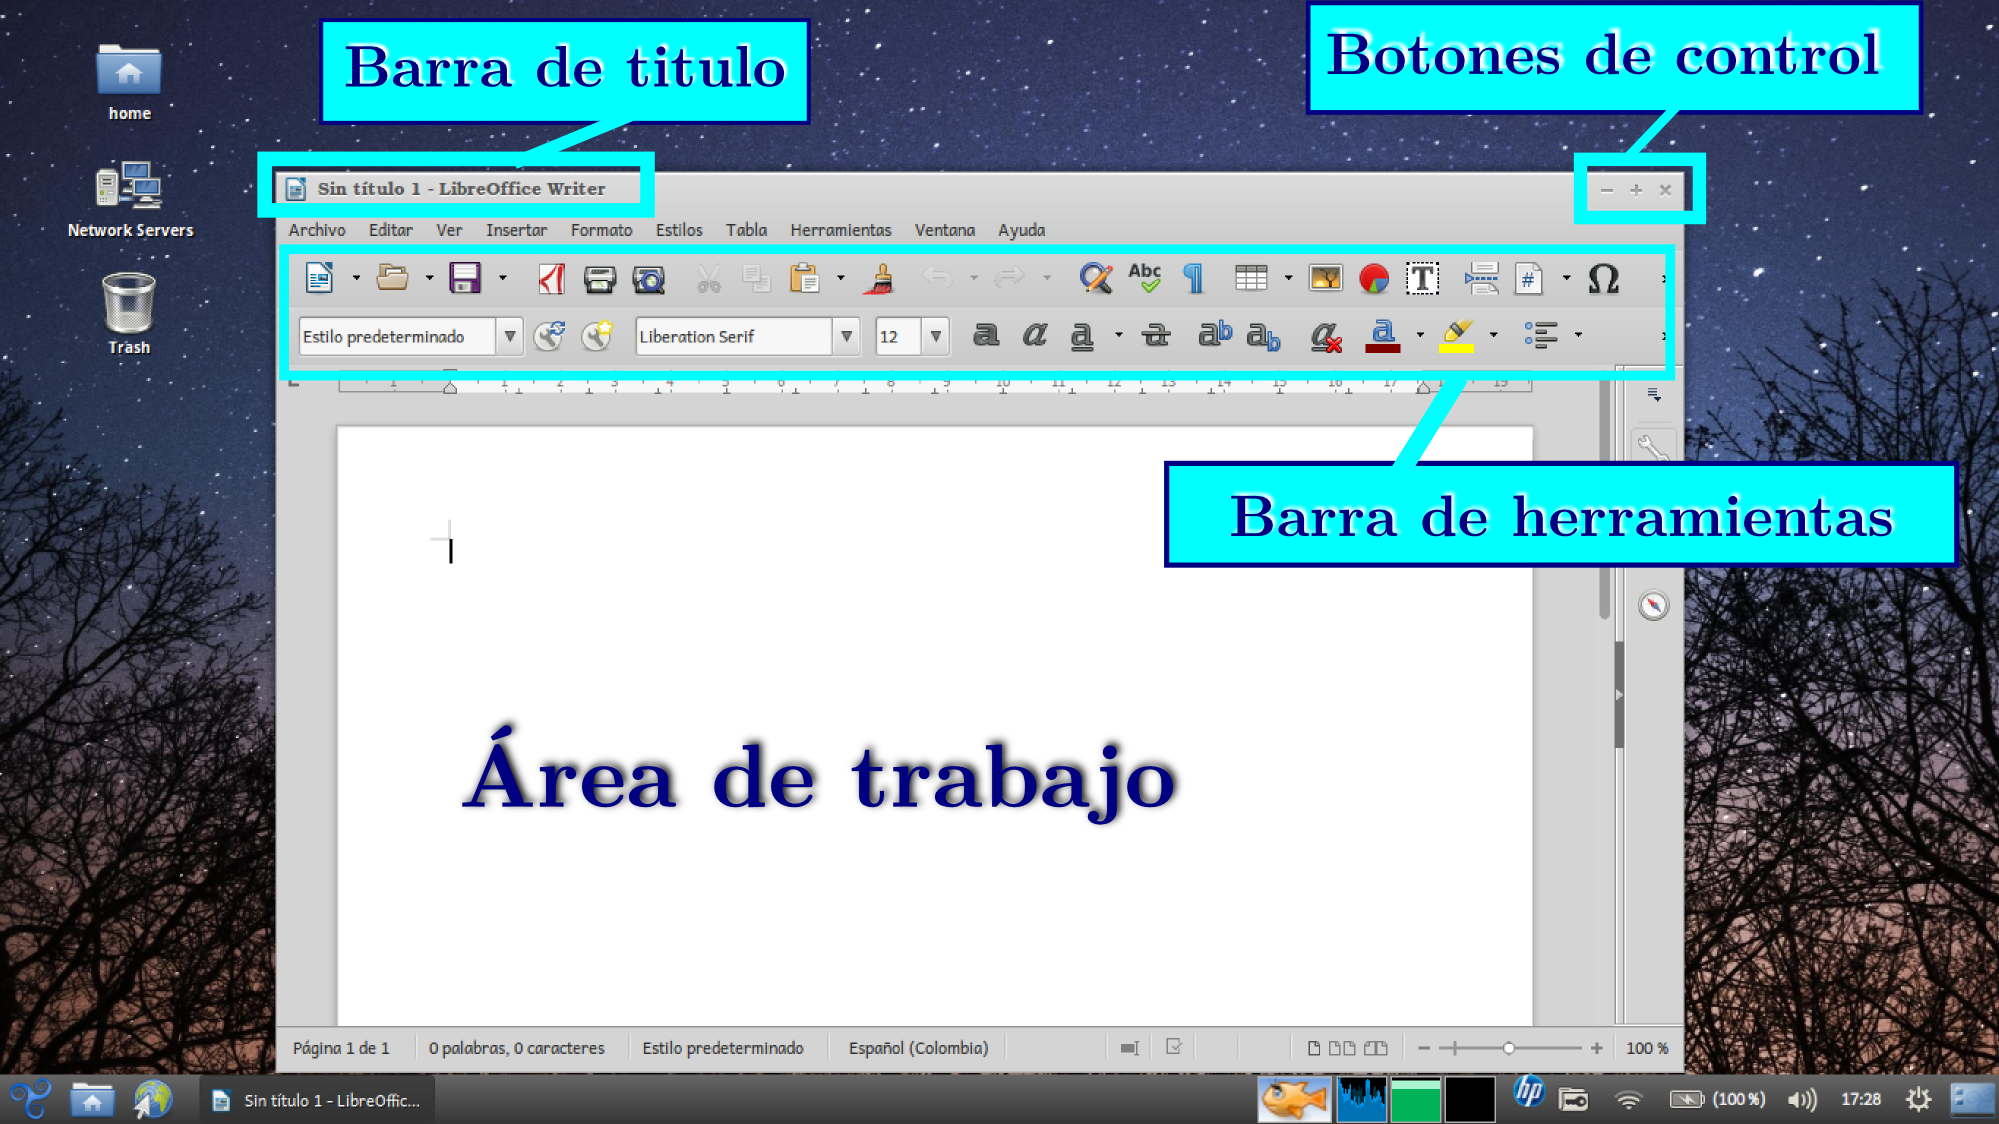1999x1124 pixels.
Task: Expand the font size dropdown
Action: pos(936,336)
